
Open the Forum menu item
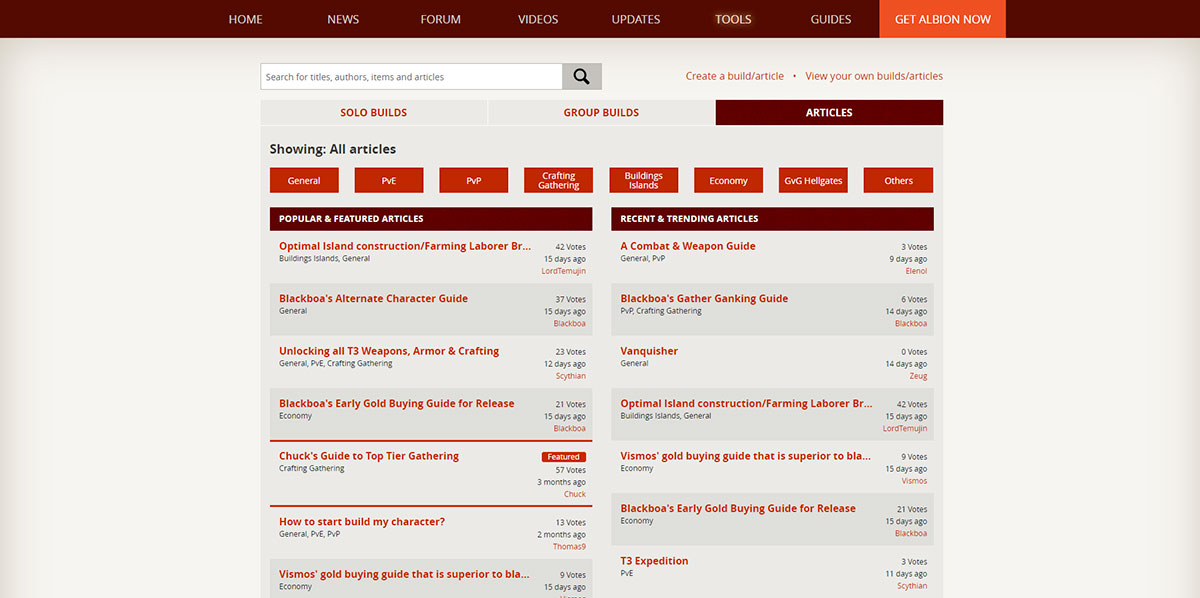click(441, 19)
